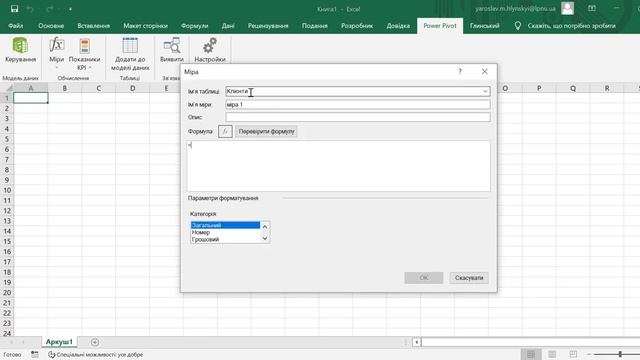Image resolution: width=640 pixels, height=360 pixels.
Task: Expand the Ім'я таблиці dropdown
Action: point(485,91)
